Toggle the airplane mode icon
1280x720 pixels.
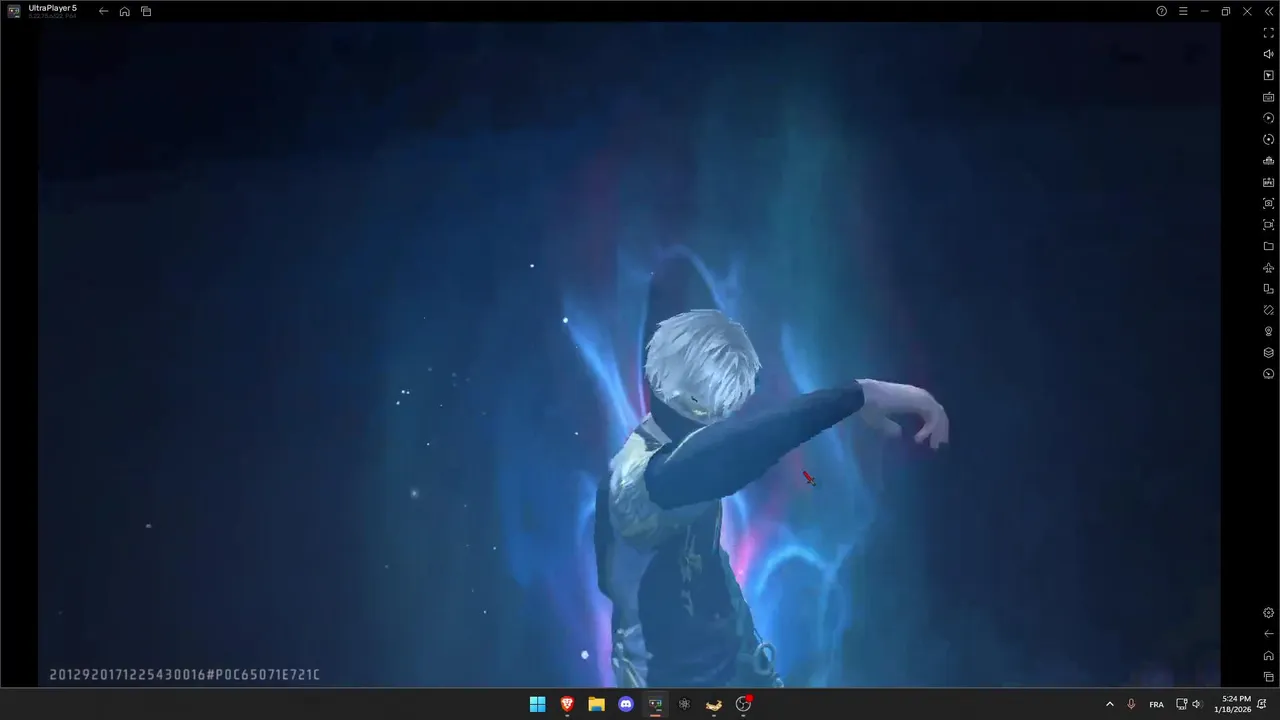click(1269, 268)
